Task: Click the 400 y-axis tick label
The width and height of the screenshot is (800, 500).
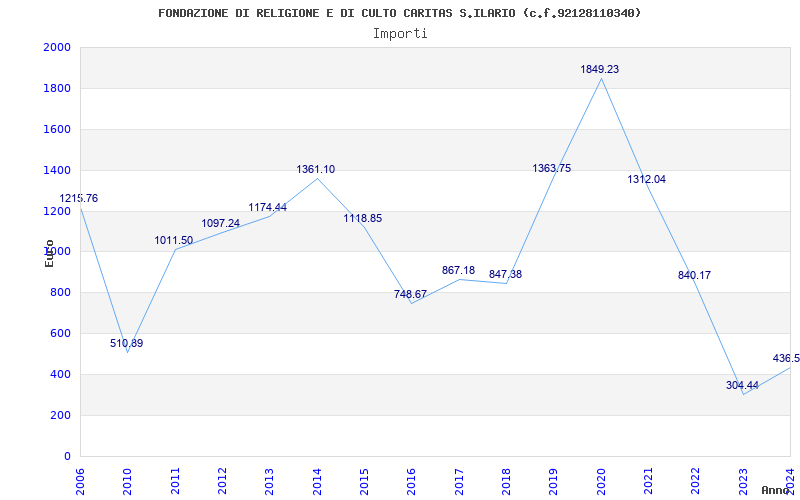Action: 60,374
